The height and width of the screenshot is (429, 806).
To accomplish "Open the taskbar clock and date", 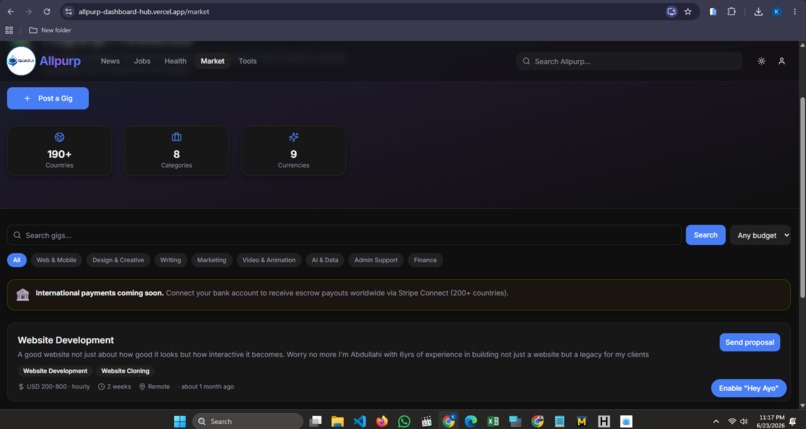I will (770, 421).
